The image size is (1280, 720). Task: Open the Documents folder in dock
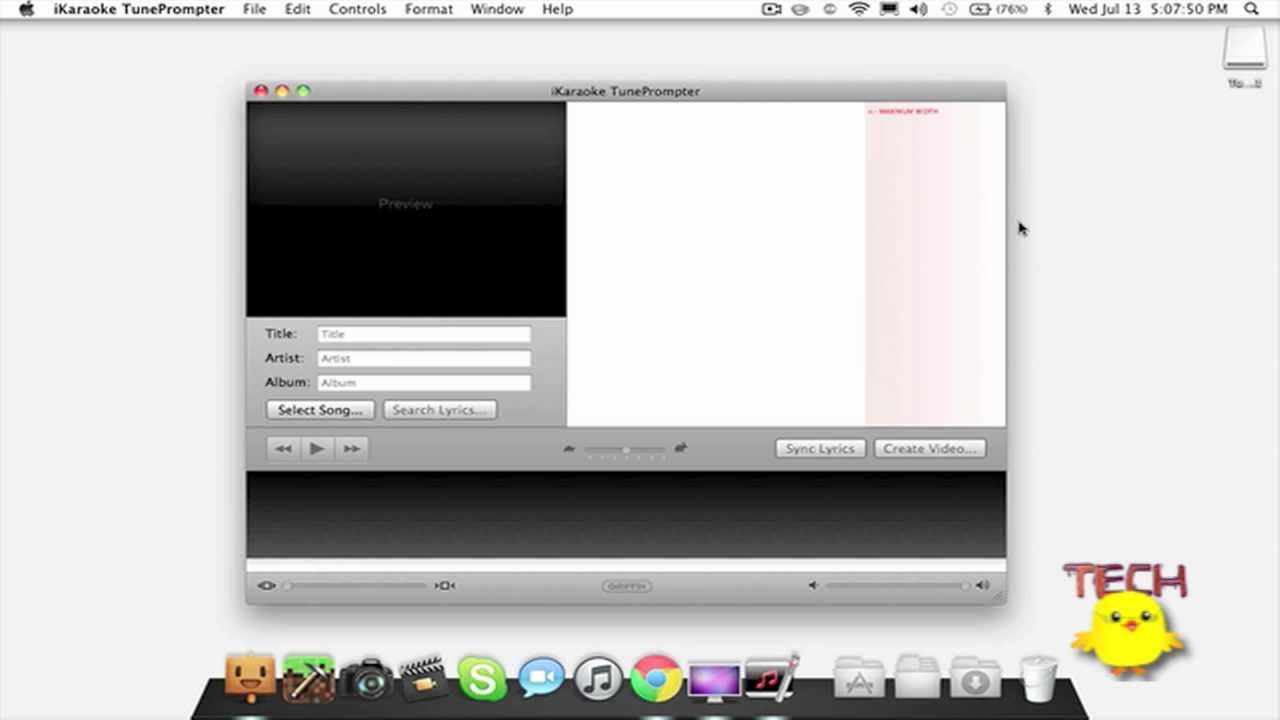point(916,678)
